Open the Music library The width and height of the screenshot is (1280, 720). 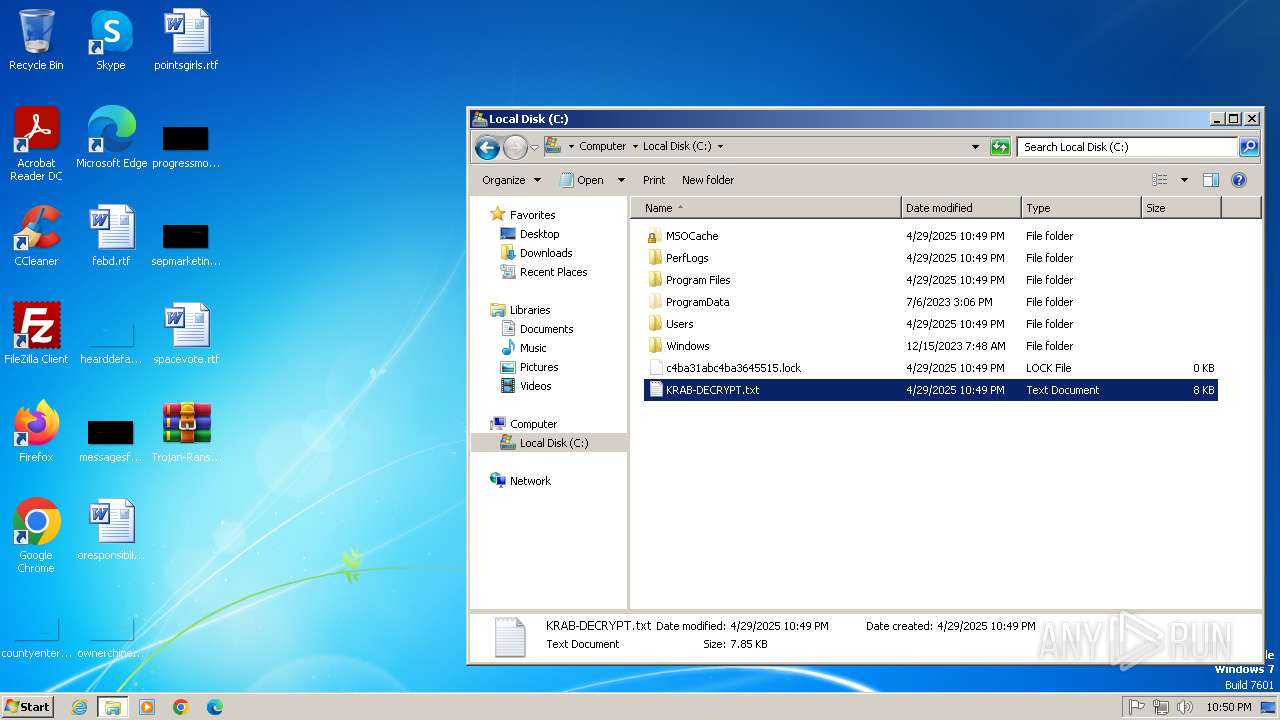pyautogui.click(x=533, y=348)
